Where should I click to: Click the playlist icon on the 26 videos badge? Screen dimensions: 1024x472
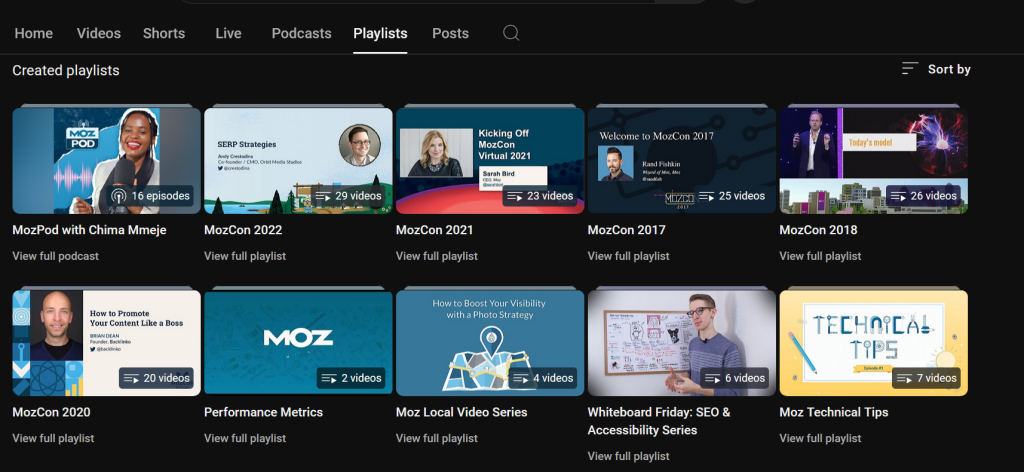point(899,196)
